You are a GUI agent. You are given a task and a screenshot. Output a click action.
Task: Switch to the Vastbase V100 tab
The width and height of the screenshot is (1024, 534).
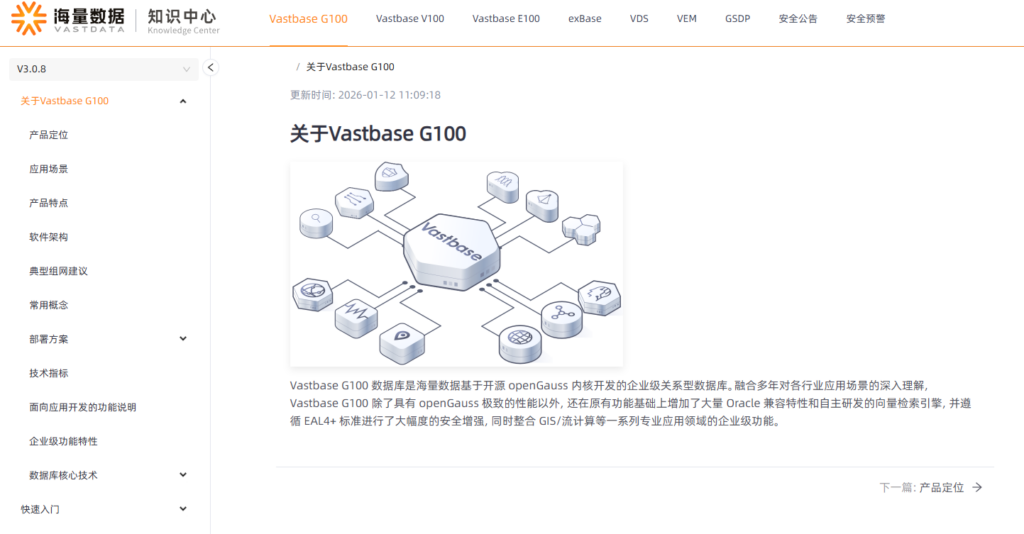409,19
